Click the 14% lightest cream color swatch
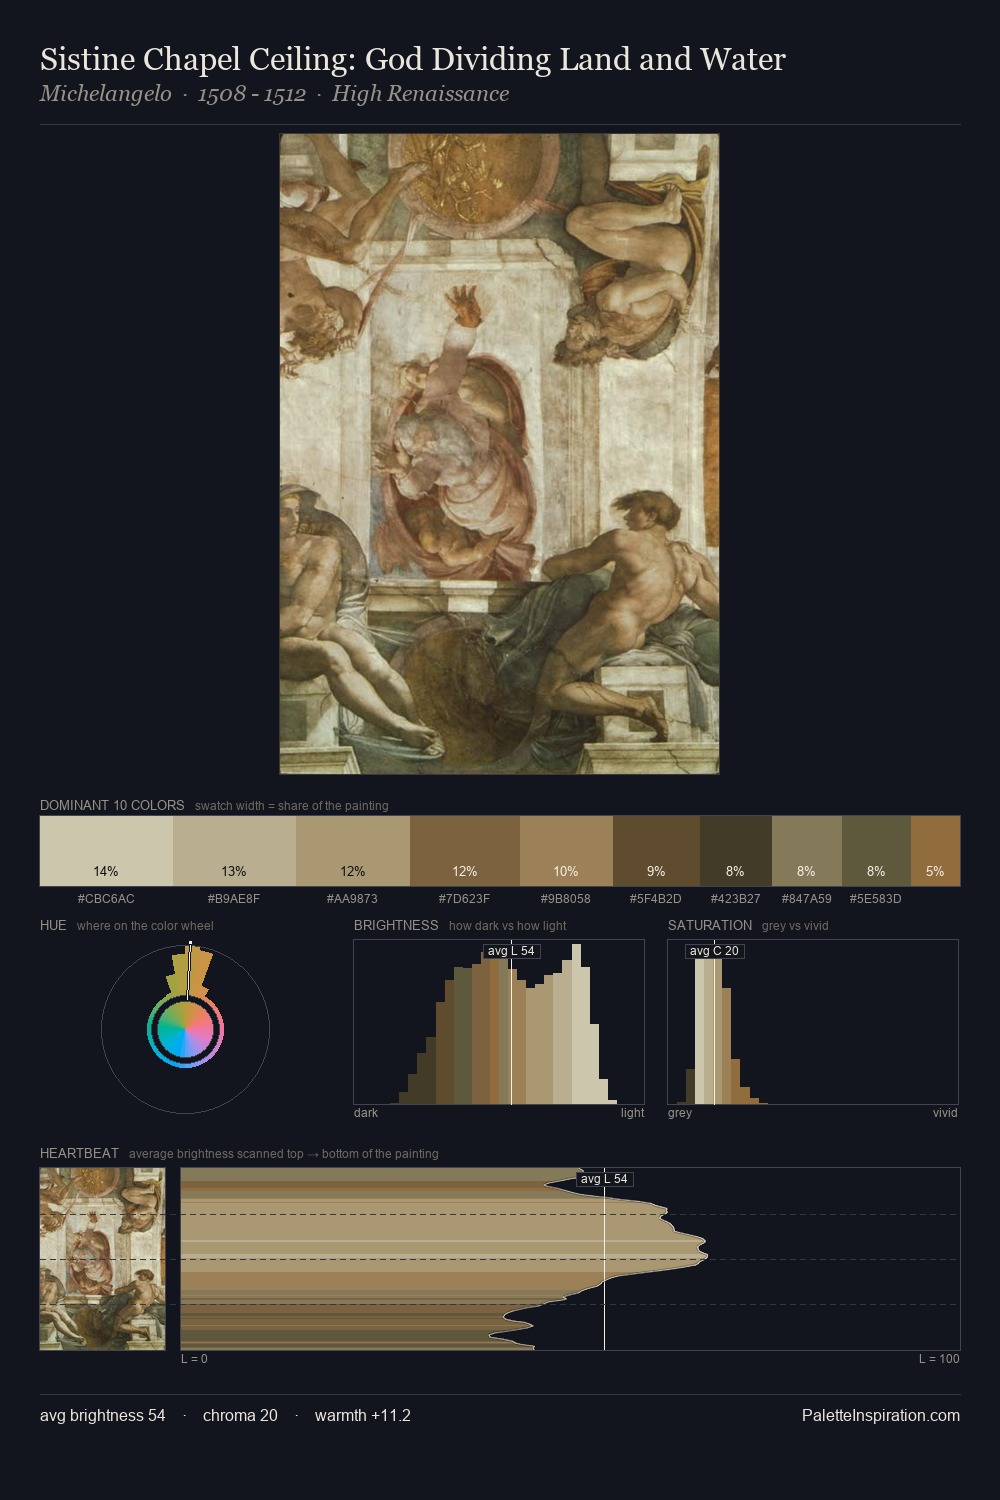 tap(106, 851)
